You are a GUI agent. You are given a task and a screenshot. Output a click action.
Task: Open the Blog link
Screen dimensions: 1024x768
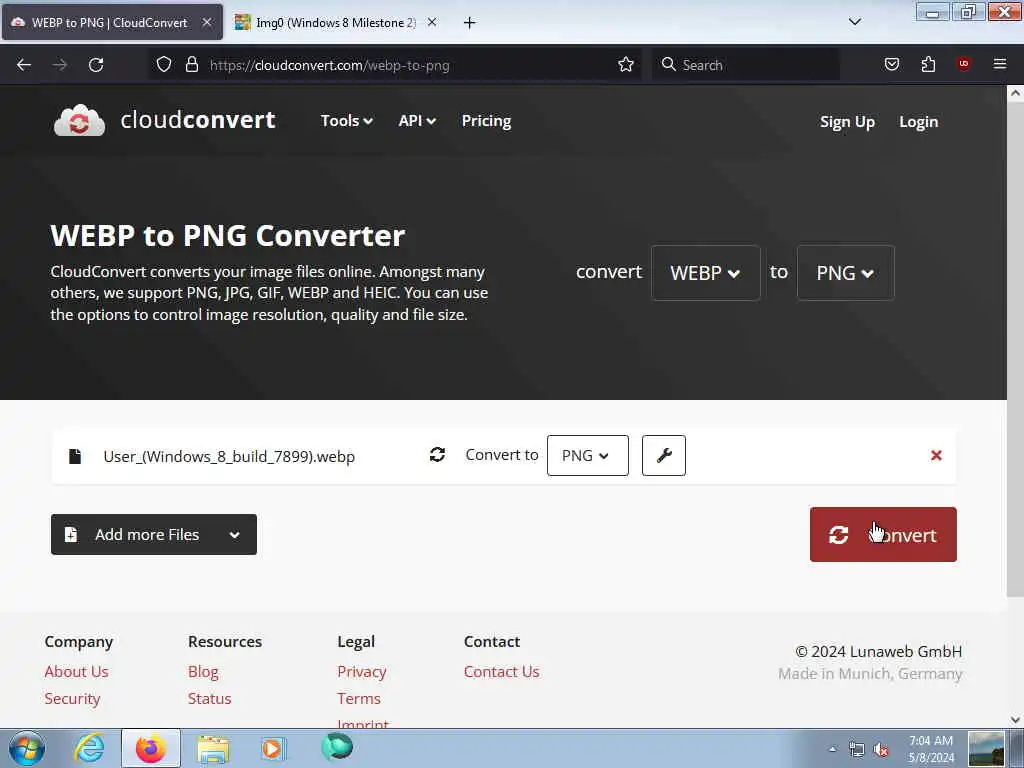[x=203, y=671]
